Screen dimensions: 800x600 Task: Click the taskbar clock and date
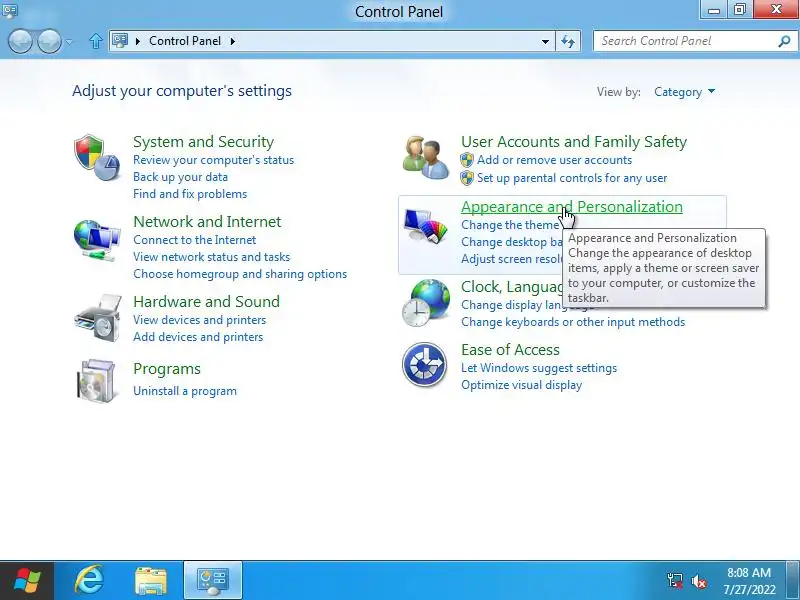[x=749, y=581]
